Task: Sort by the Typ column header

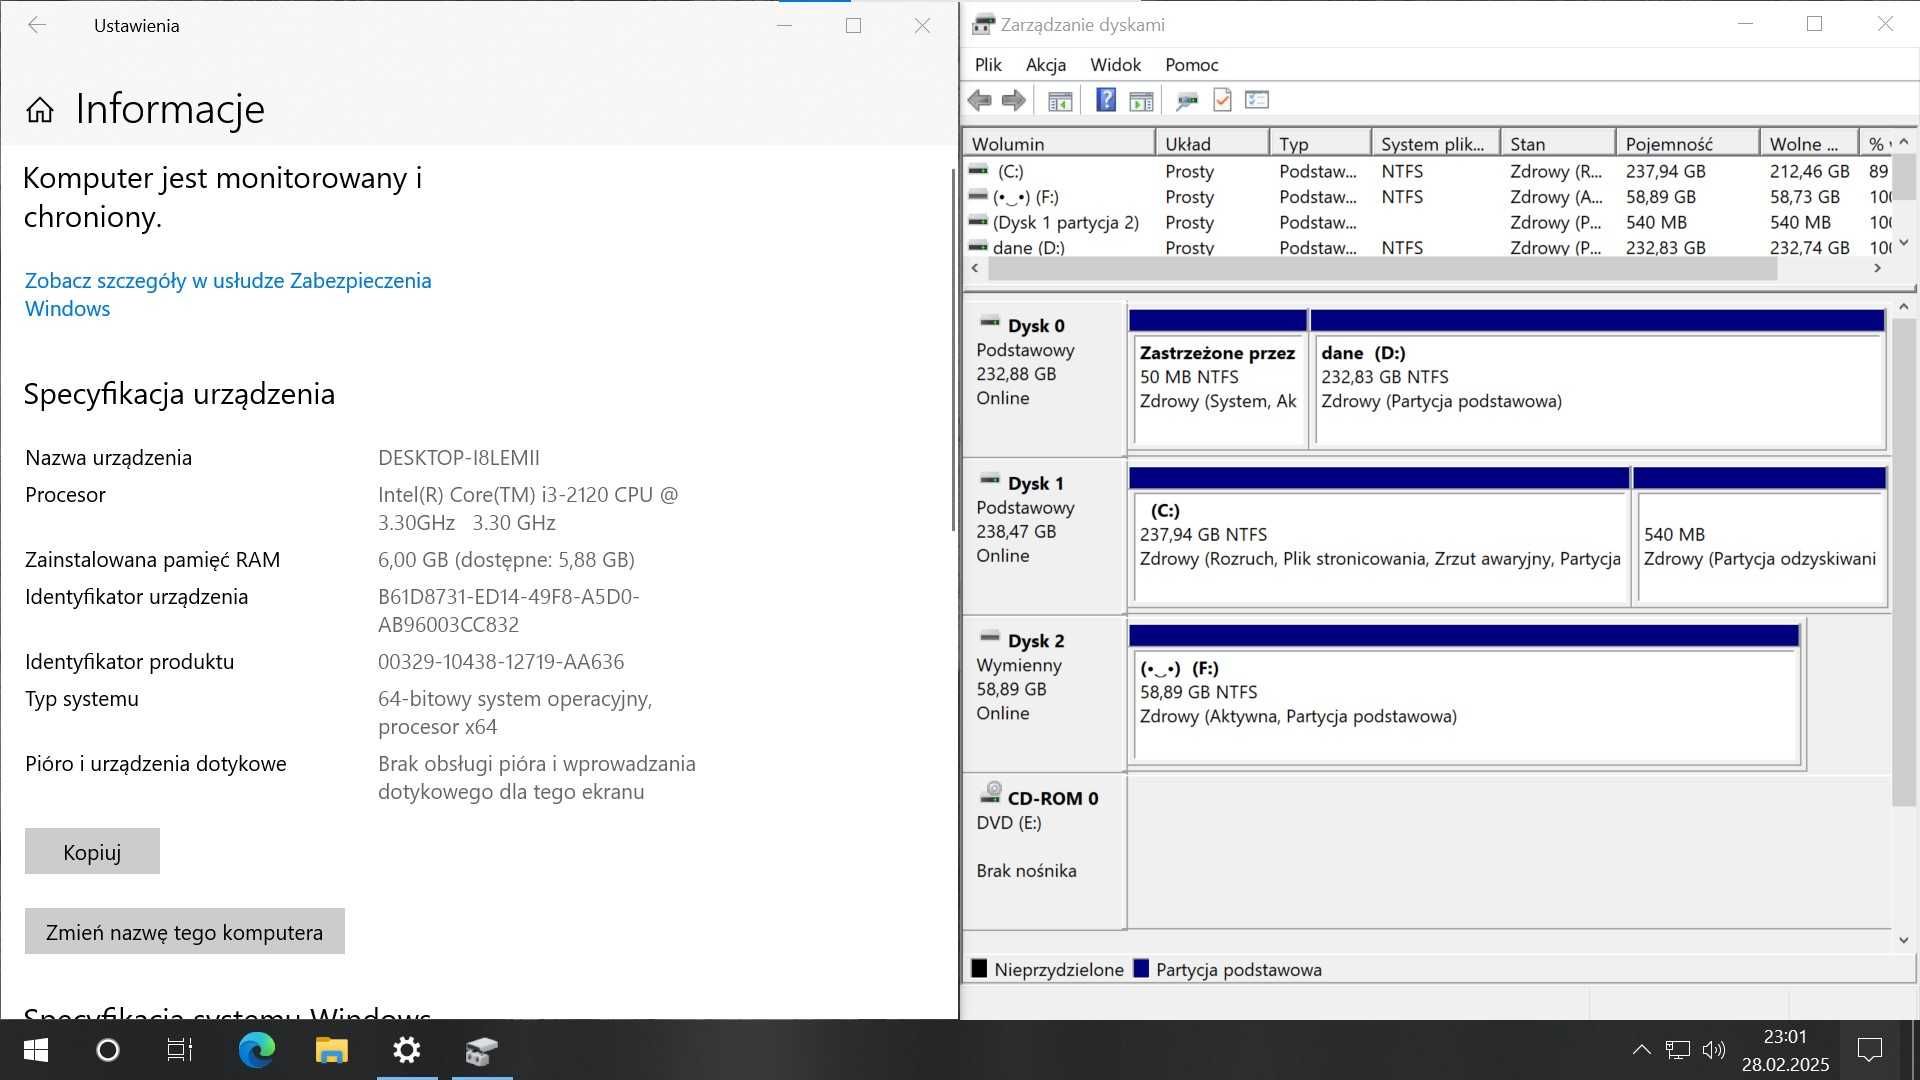Action: [1319, 144]
